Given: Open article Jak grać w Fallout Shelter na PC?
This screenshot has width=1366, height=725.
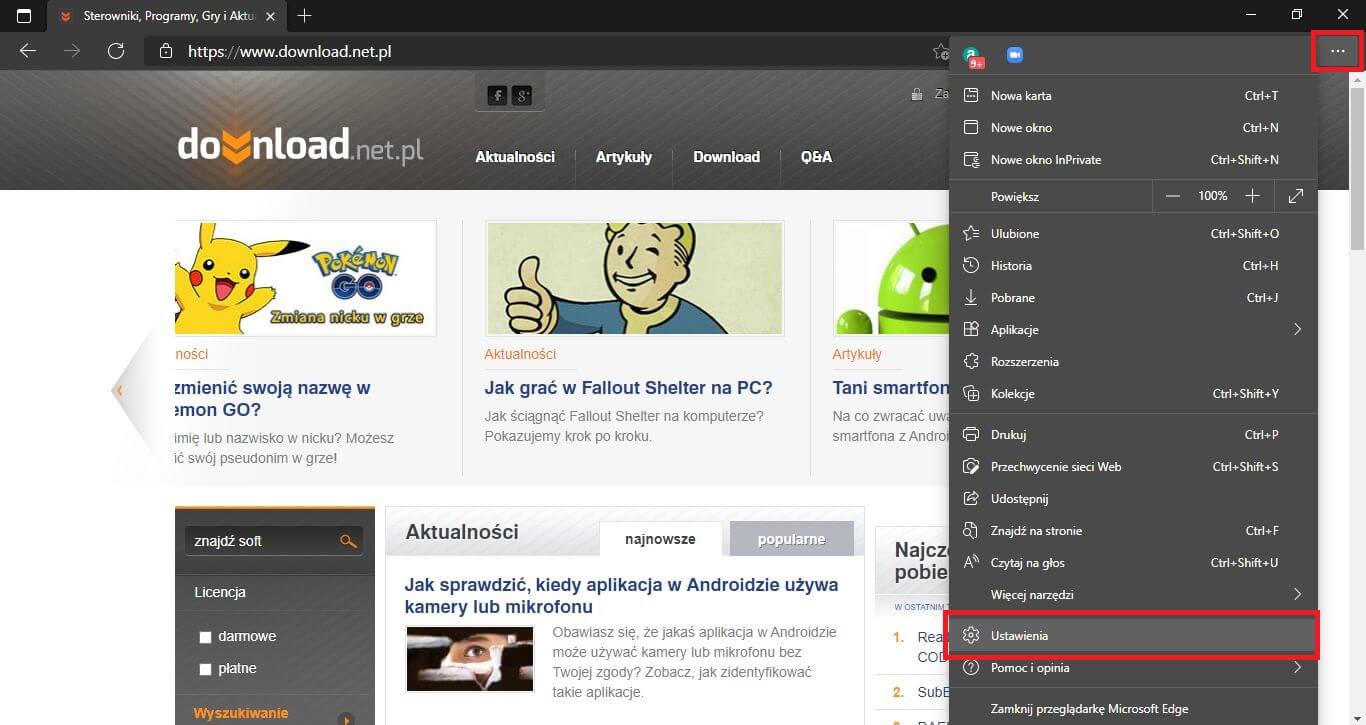Looking at the screenshot, I should click(628, 388).
